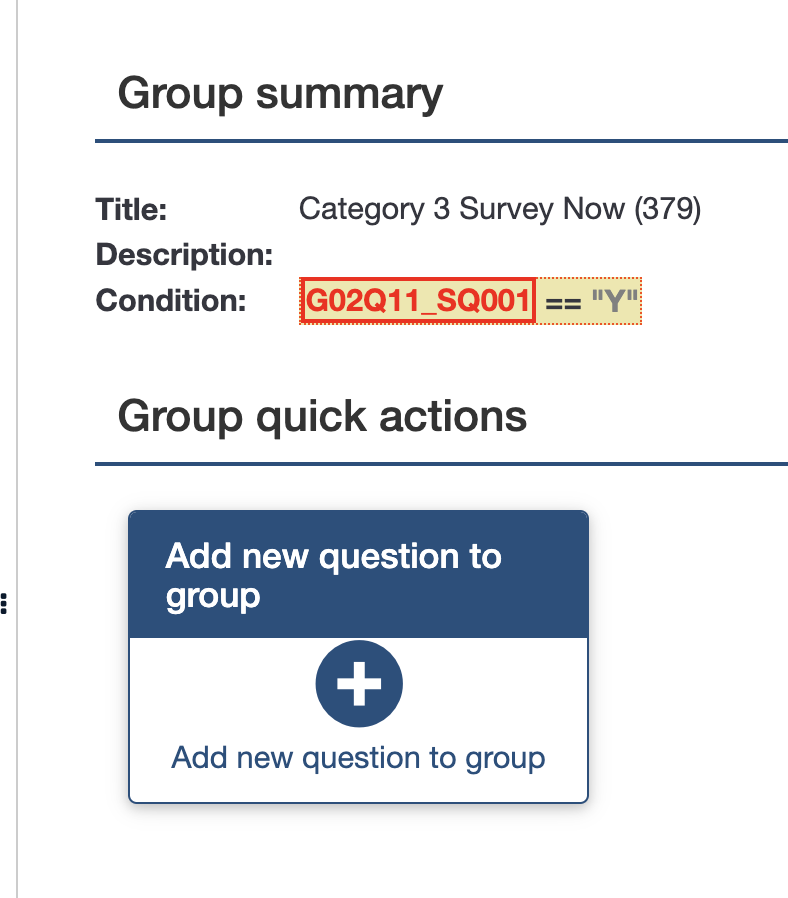Click the 'Group summary' heading
This screenshot has height=898, width=788.
tap(280, 94)
